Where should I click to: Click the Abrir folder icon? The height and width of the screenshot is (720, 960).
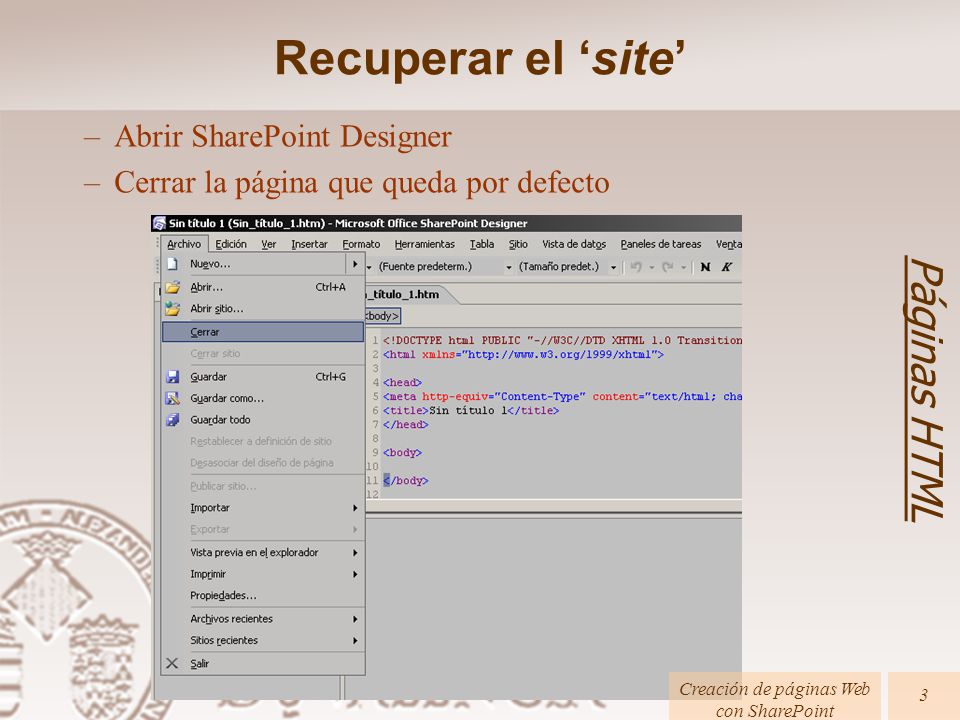[173, 287]
